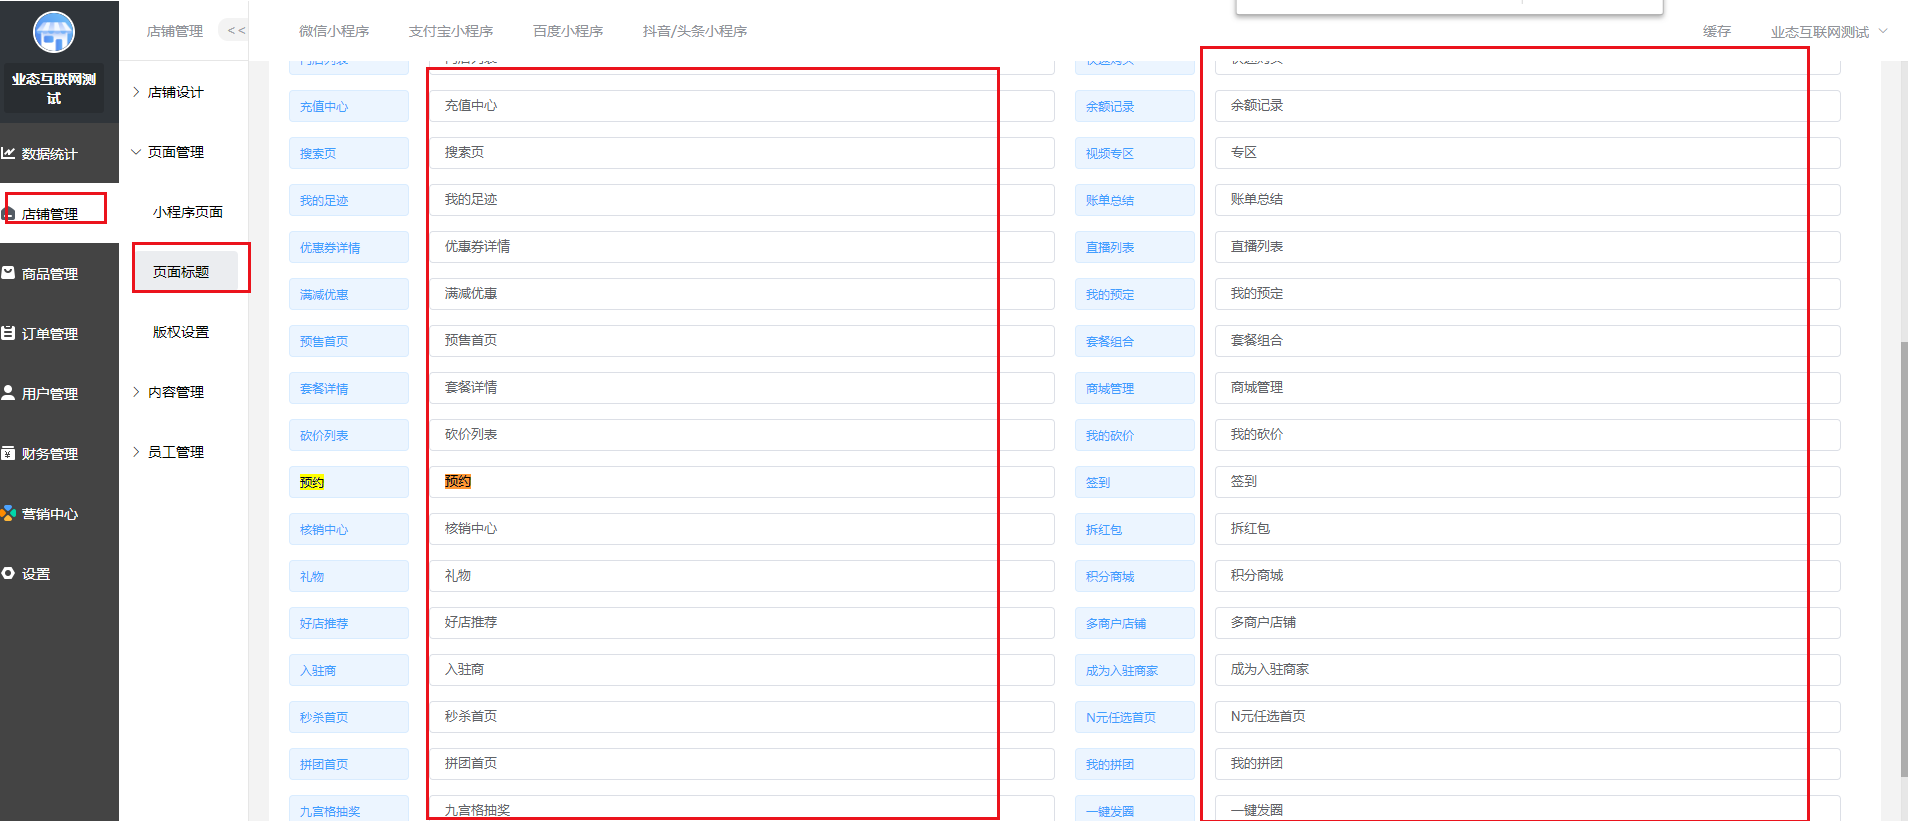
Task: Click the 核销中心 title input
Action: (742, 529)
